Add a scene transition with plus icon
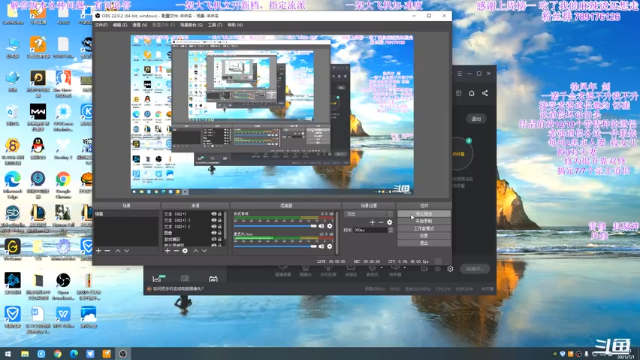 pos(372,222)
